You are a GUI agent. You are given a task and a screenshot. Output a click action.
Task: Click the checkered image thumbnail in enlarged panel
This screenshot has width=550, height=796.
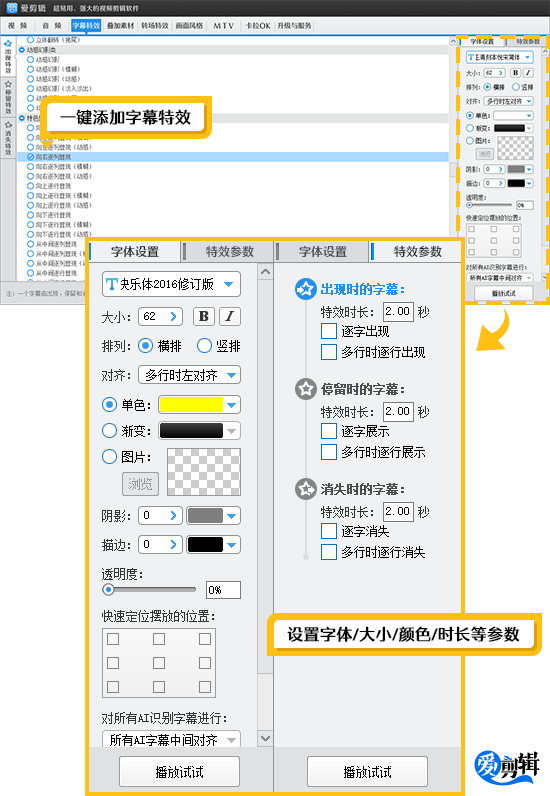(204, 472)
